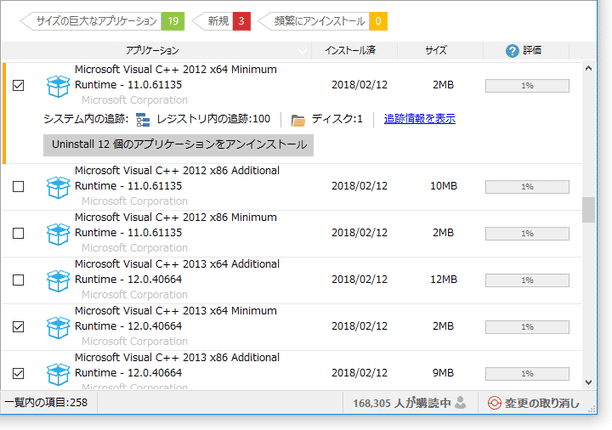
Task: Click the window resize grip in status bar
Action: pos(592,409)
